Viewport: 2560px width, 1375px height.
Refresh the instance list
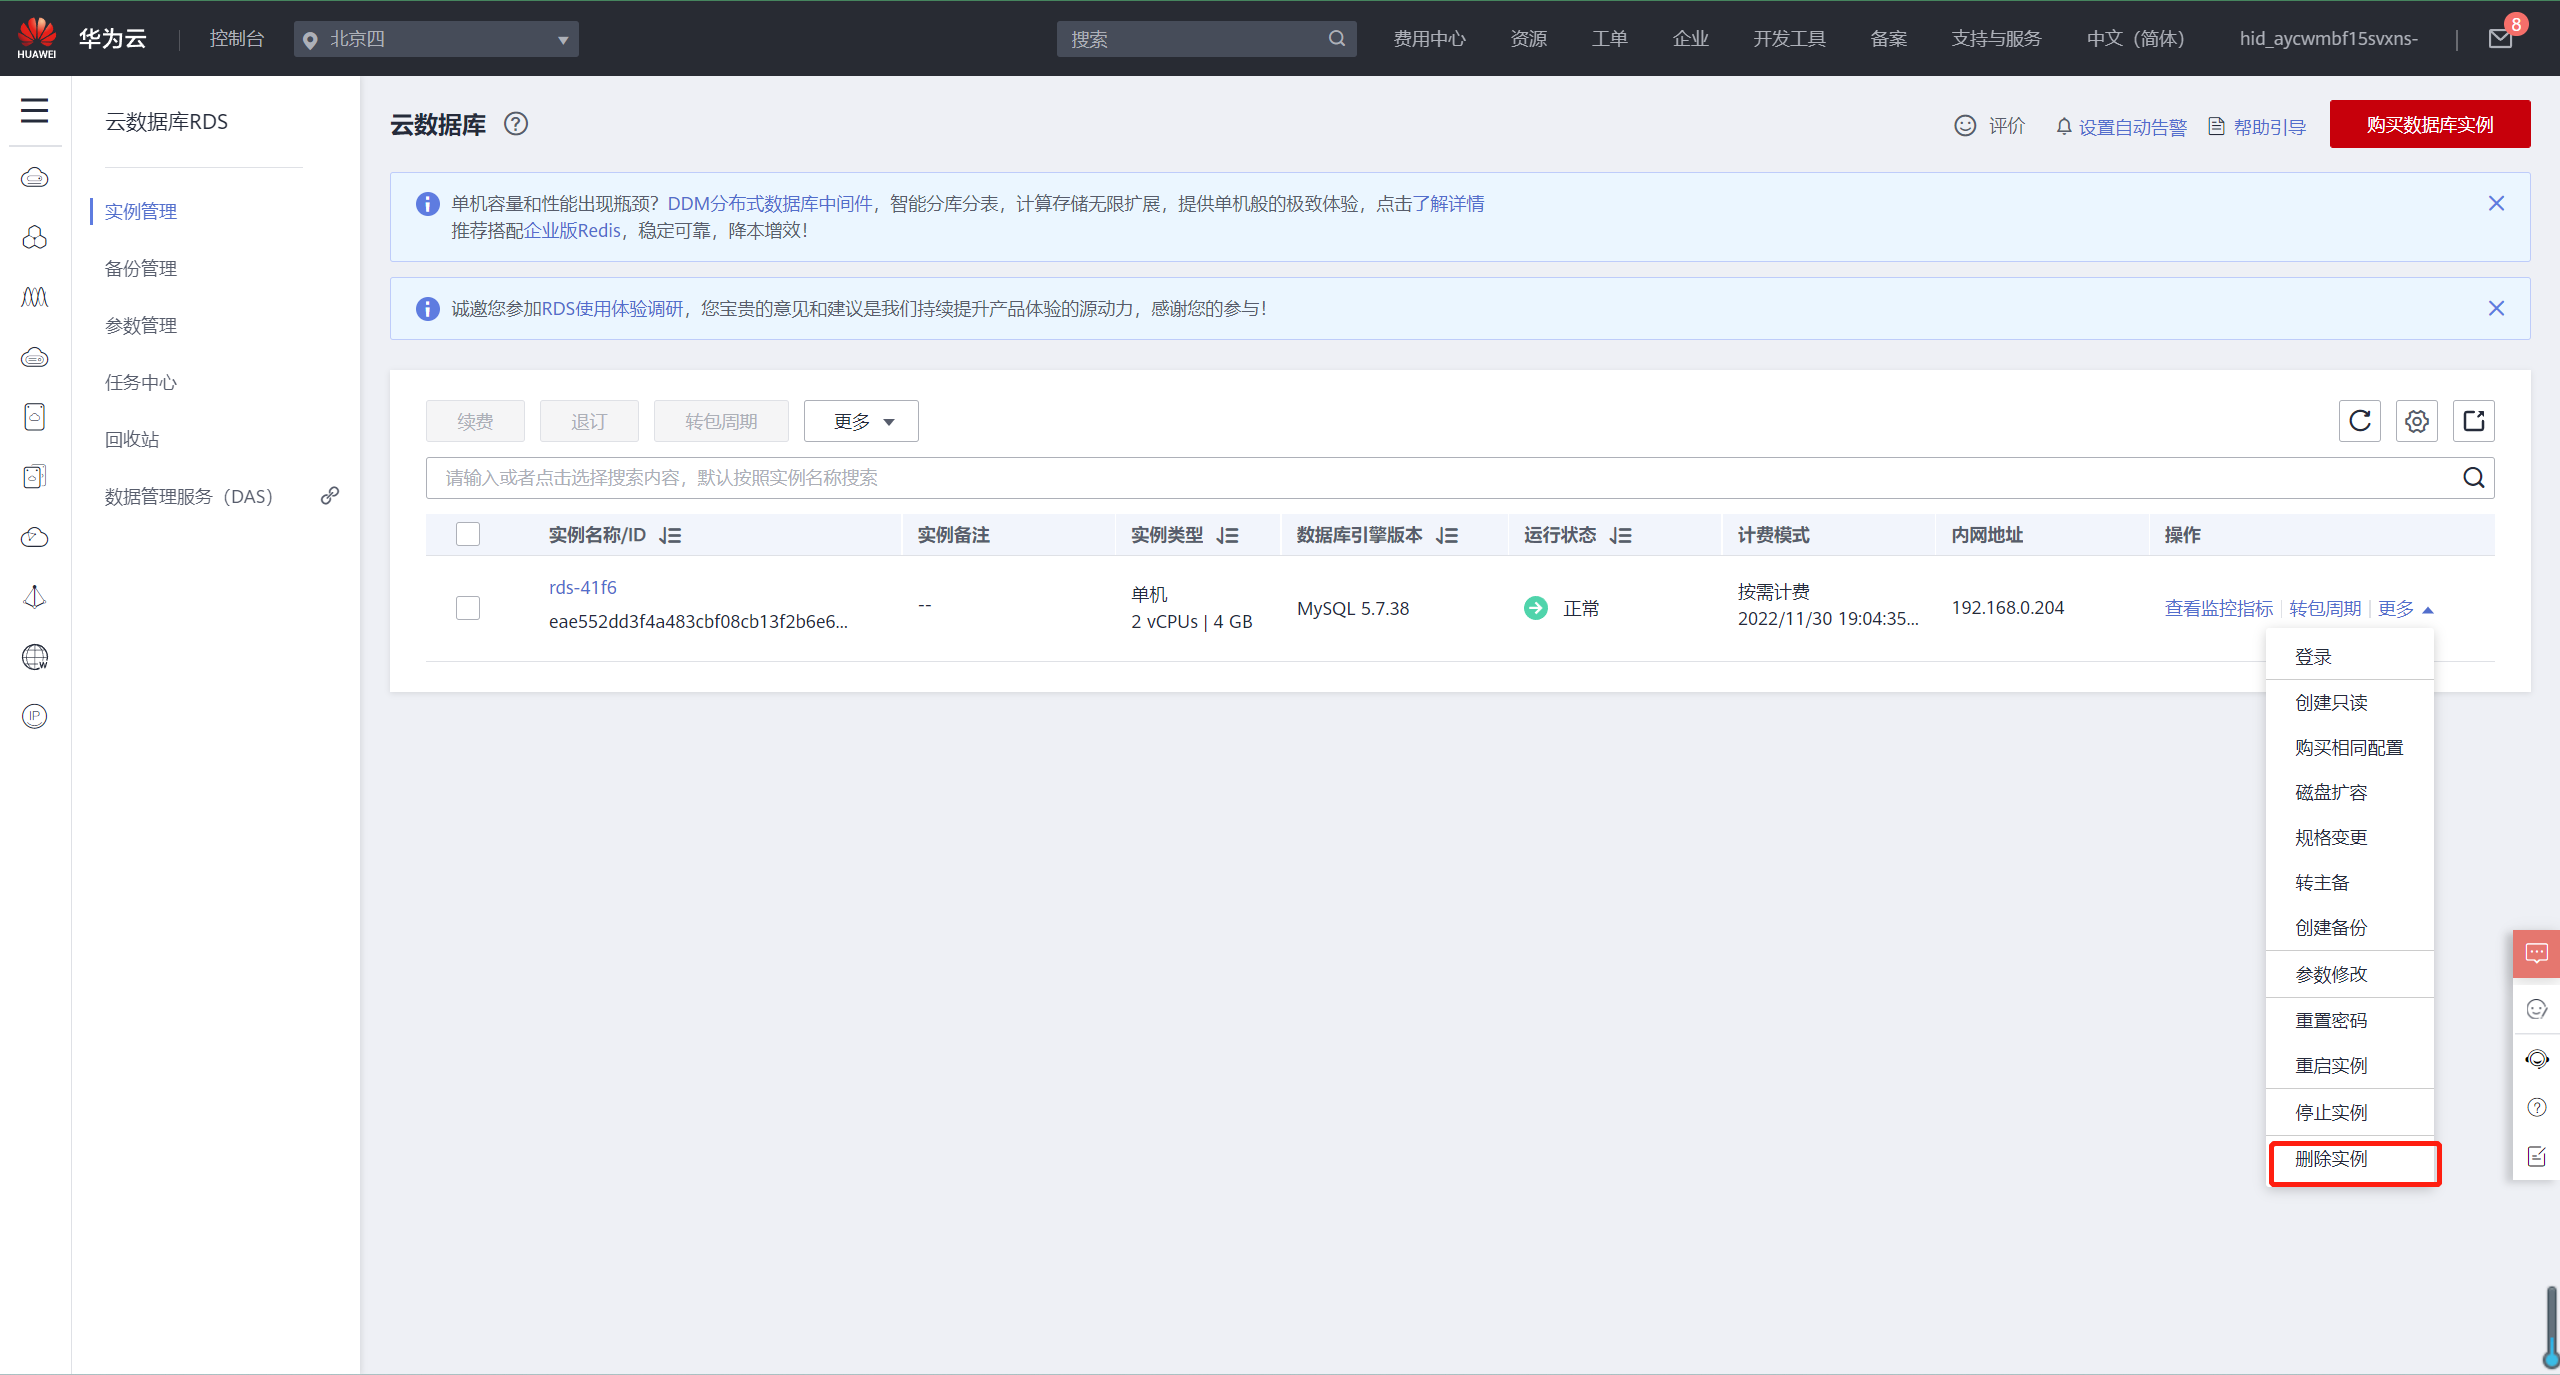click(2360, 421)
